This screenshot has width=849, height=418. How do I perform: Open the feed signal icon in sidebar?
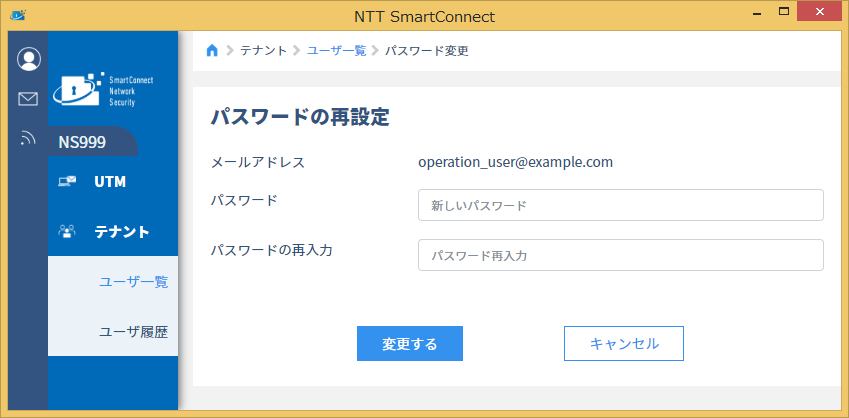pos(27,138)
